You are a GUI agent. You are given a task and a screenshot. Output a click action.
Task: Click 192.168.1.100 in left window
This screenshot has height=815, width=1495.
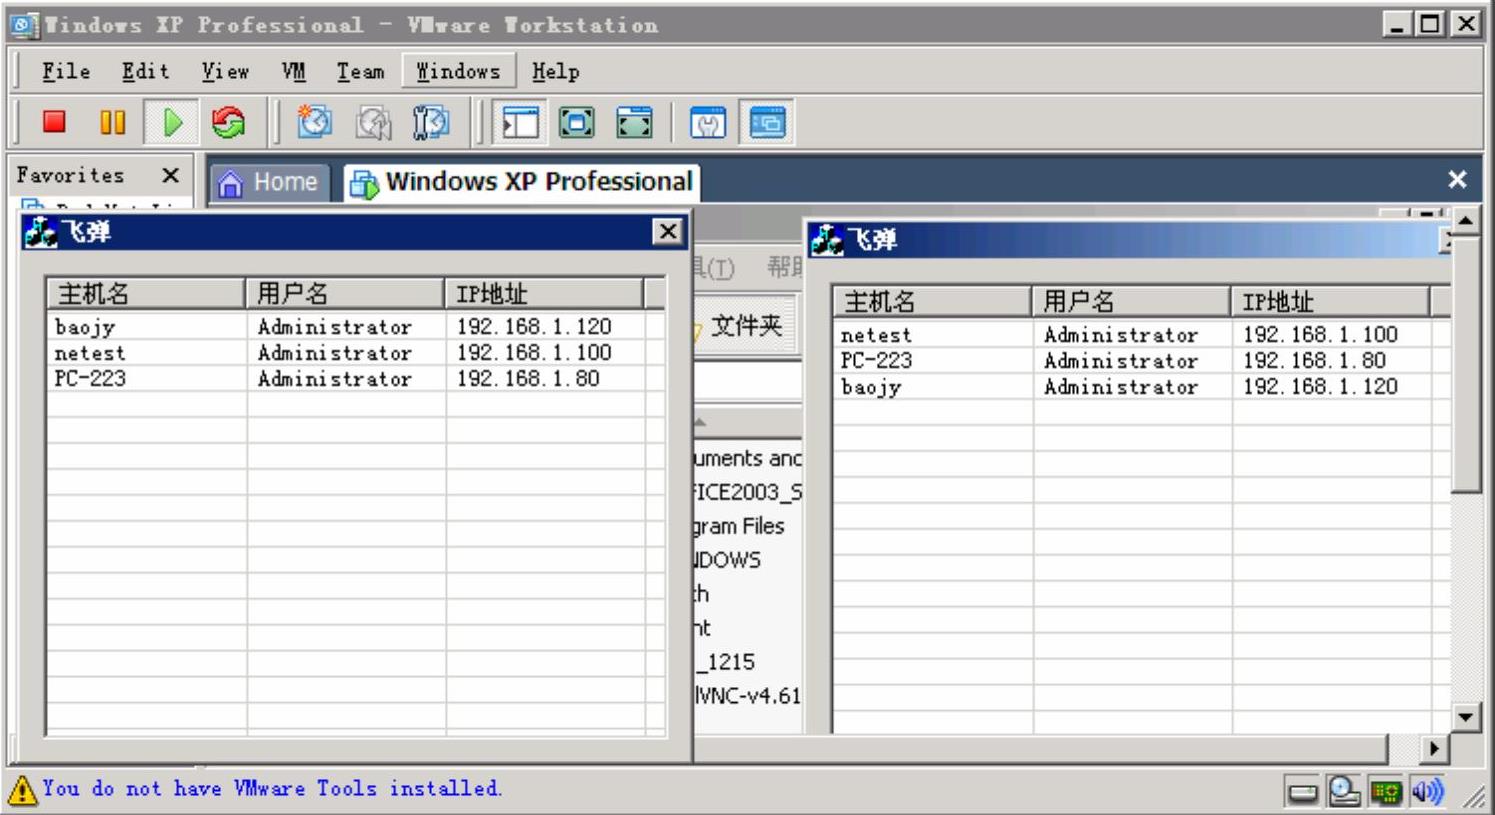pos(534,353)
